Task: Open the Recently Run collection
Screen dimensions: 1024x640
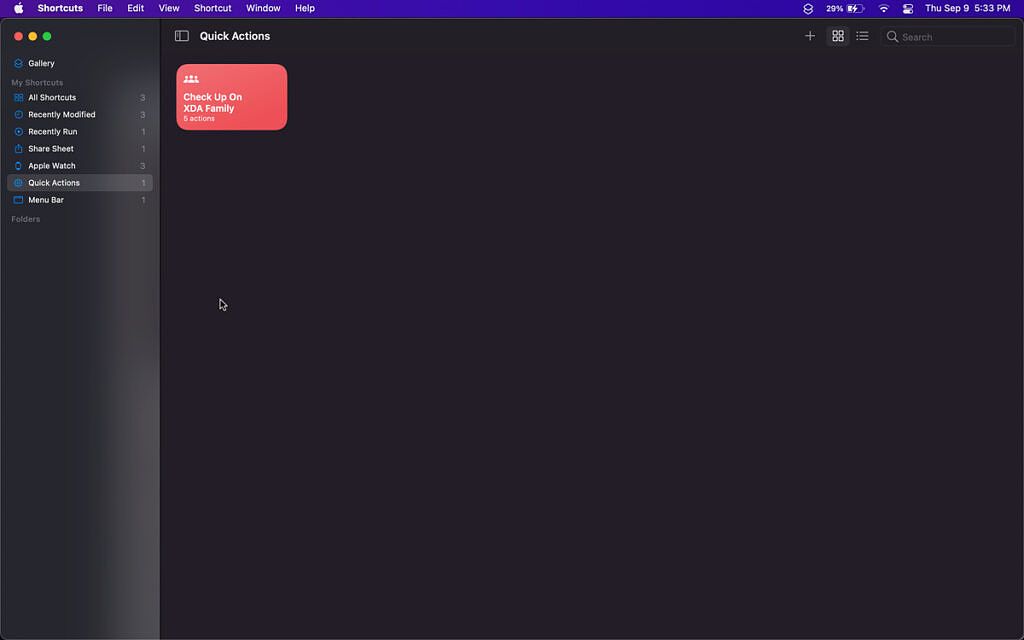Action: click(x=52, y=131)
